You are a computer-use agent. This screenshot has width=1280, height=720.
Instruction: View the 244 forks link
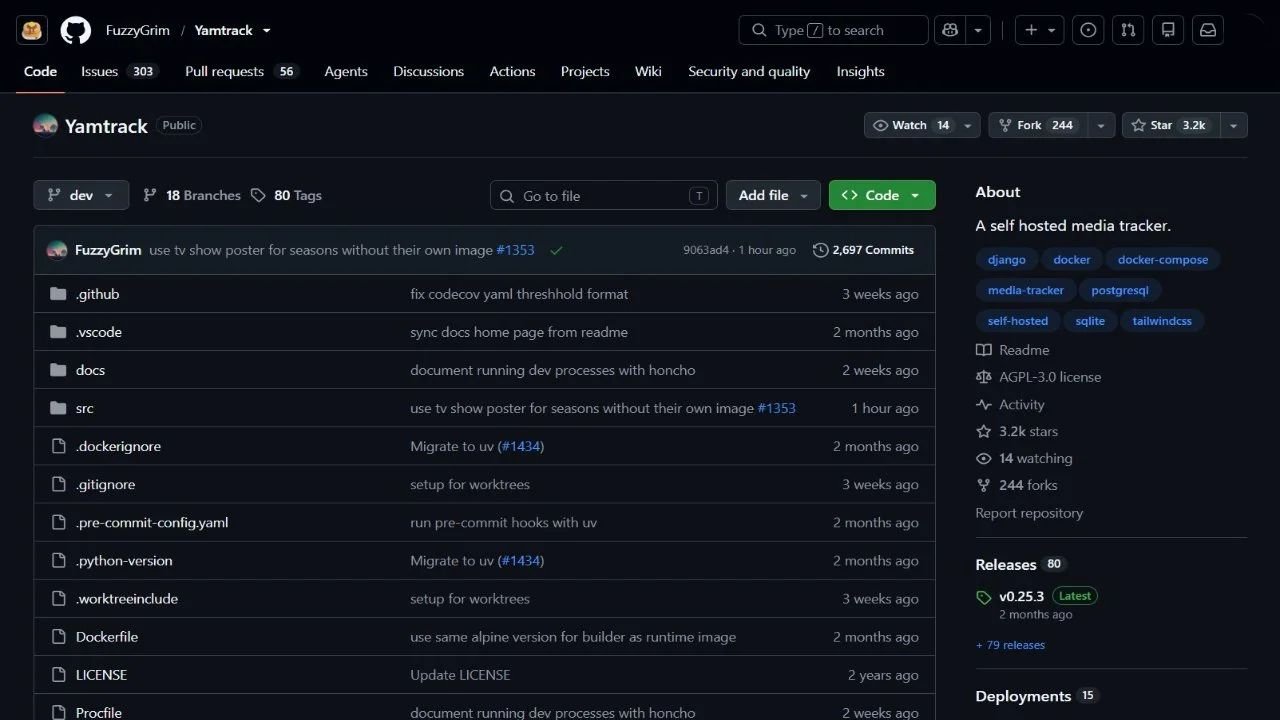(x=1017, y=485)
